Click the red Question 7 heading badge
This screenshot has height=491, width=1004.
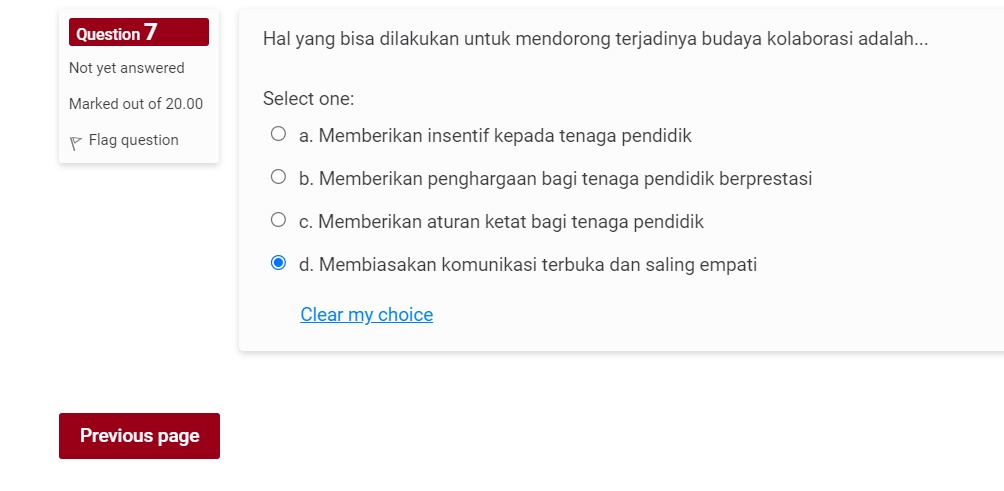point(139,32)
